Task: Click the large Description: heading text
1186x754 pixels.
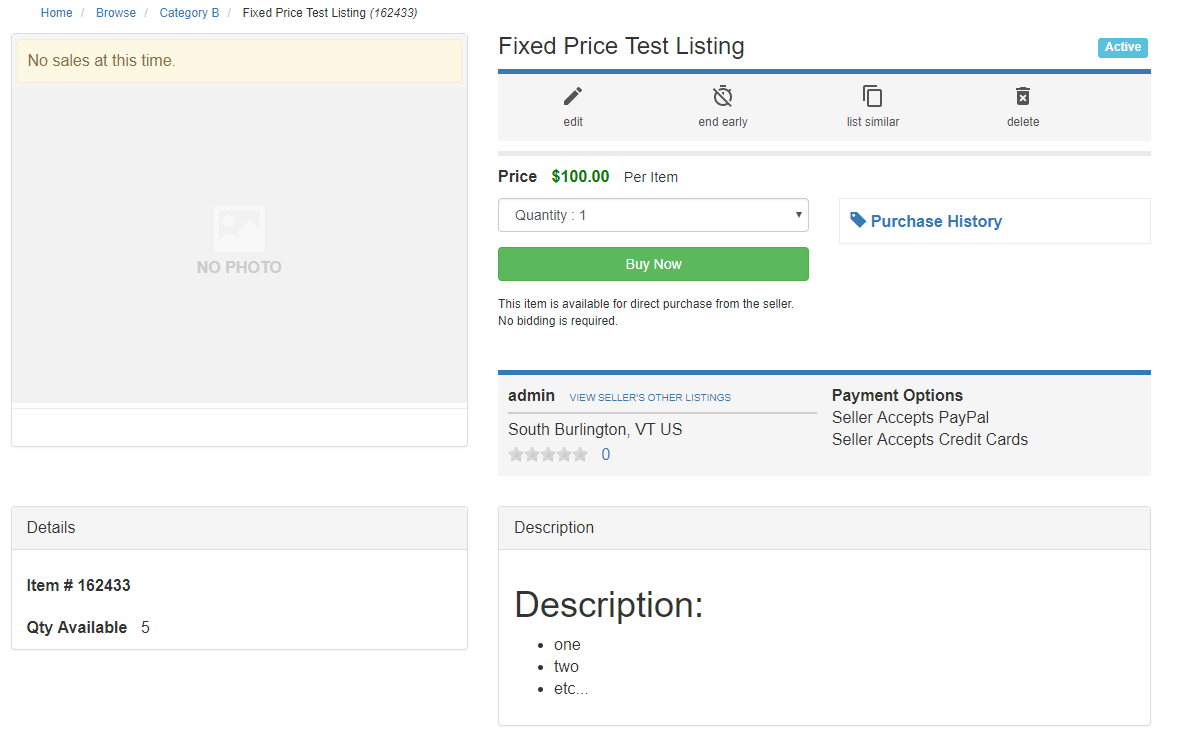Action: click(608, 605)
